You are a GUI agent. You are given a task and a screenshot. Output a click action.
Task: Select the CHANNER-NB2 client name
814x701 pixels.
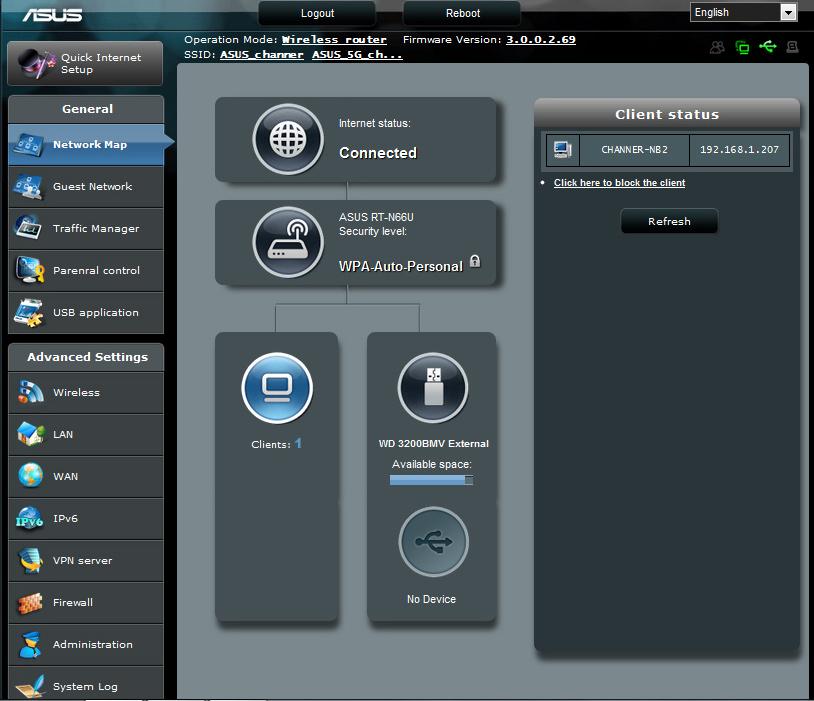click(x=634, y=150)
